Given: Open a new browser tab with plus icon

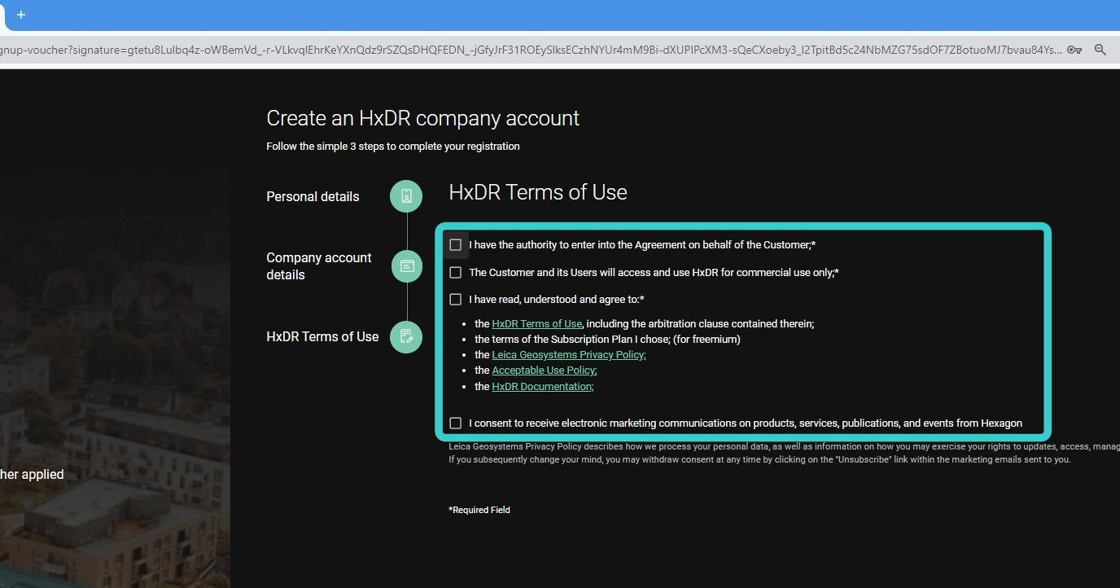Looking at the screenshot, I should tap(21, 15).
